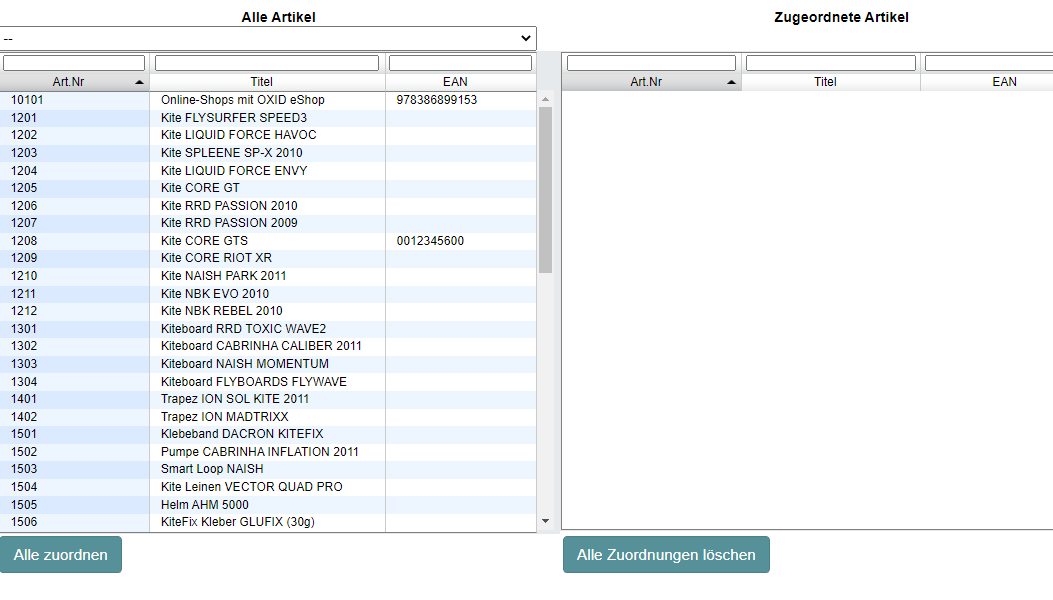Click EAN value 0012345600
The width and height of the screenshot is (1053, 600).
430,241
